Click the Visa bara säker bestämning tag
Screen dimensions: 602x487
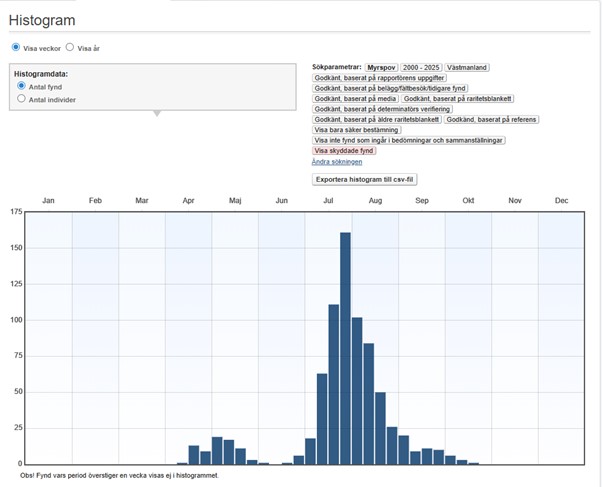click(x=355, y=130)
